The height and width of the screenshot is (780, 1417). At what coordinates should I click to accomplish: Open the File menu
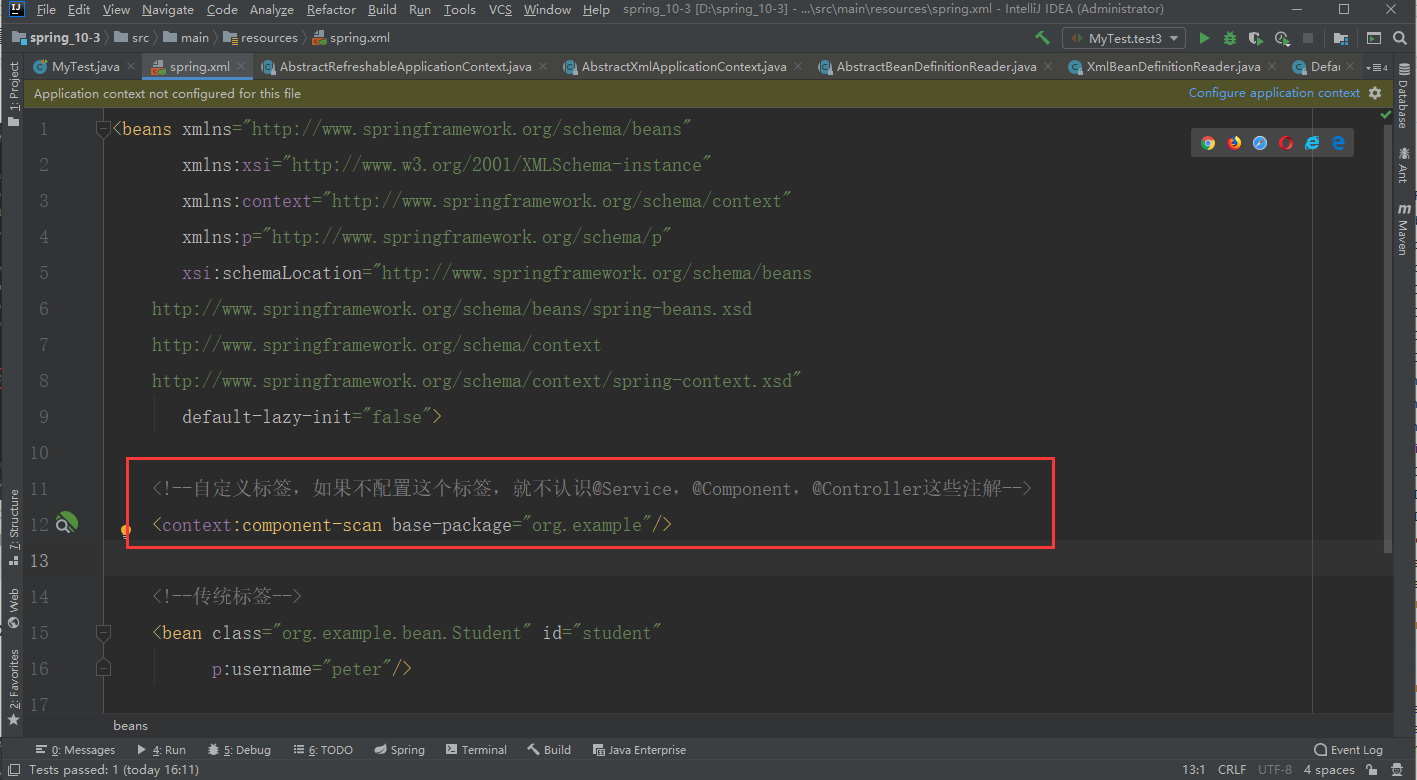46,9
